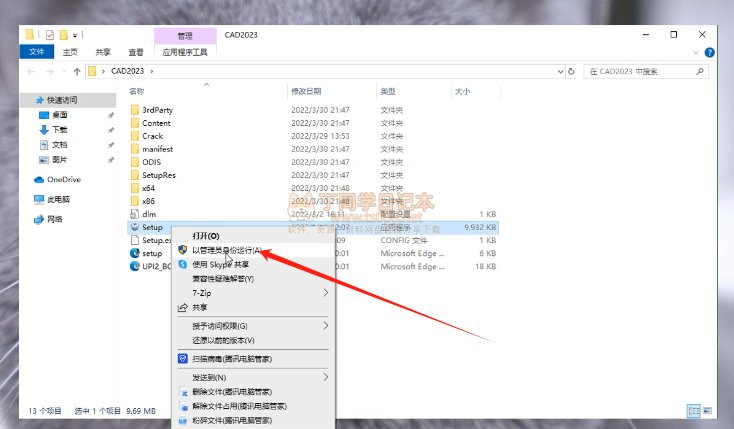734x429 pixels.
Task: Open recent locations dropdown arrow
Action: click(64, 72)
